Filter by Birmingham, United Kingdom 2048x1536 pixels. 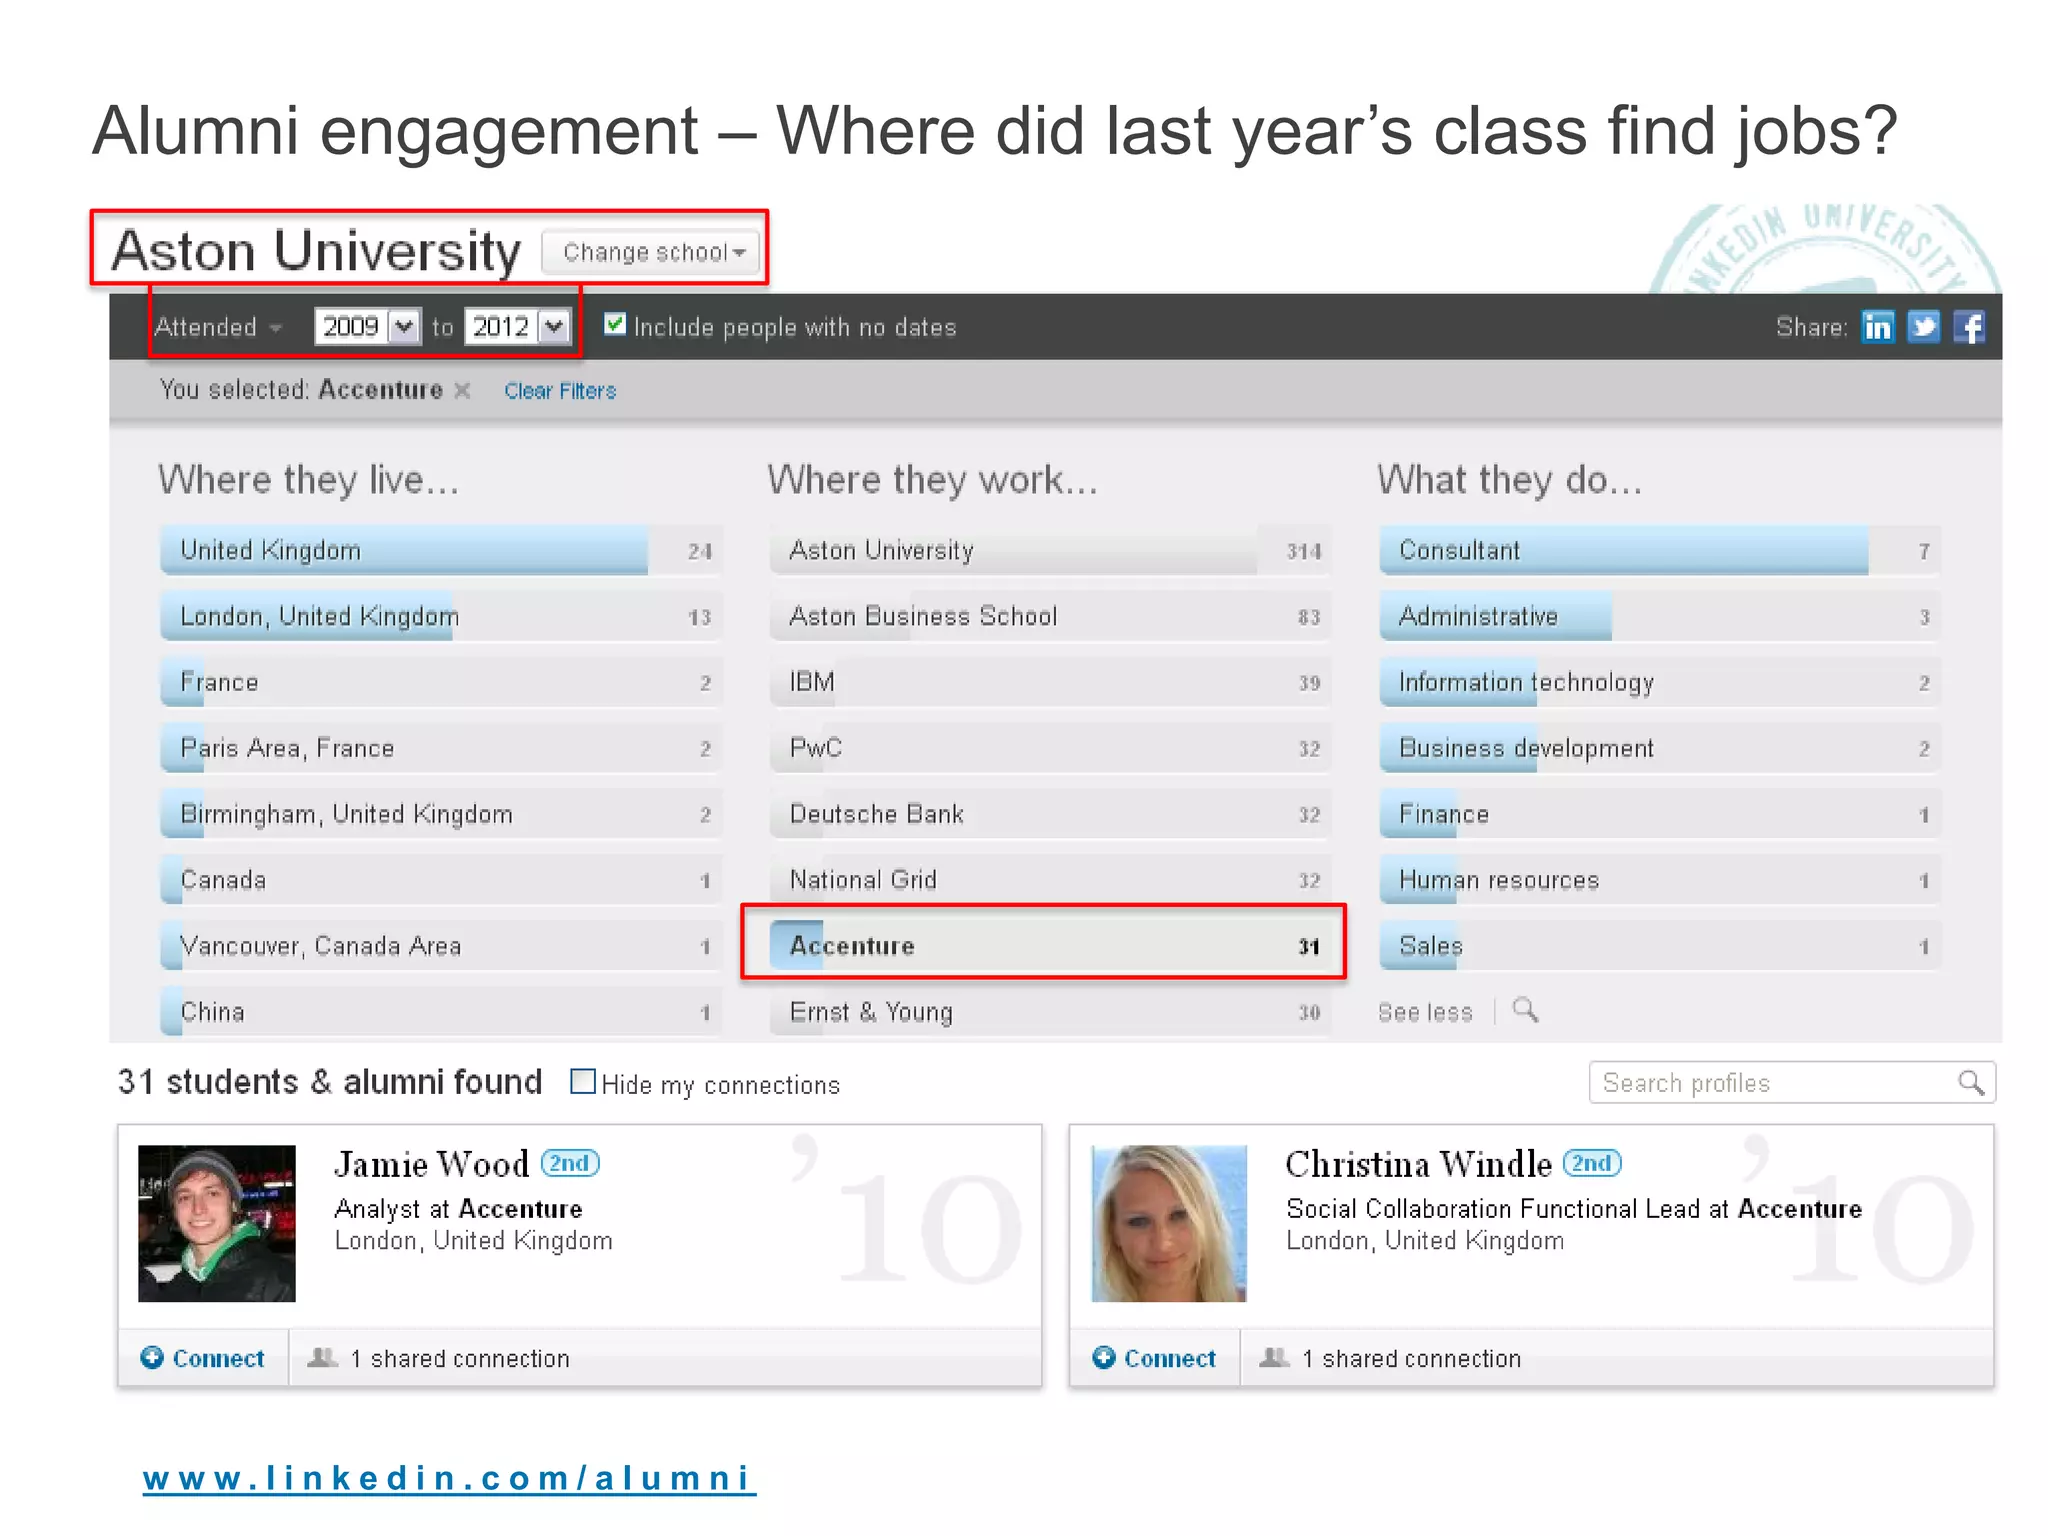(x=440, y=814)
